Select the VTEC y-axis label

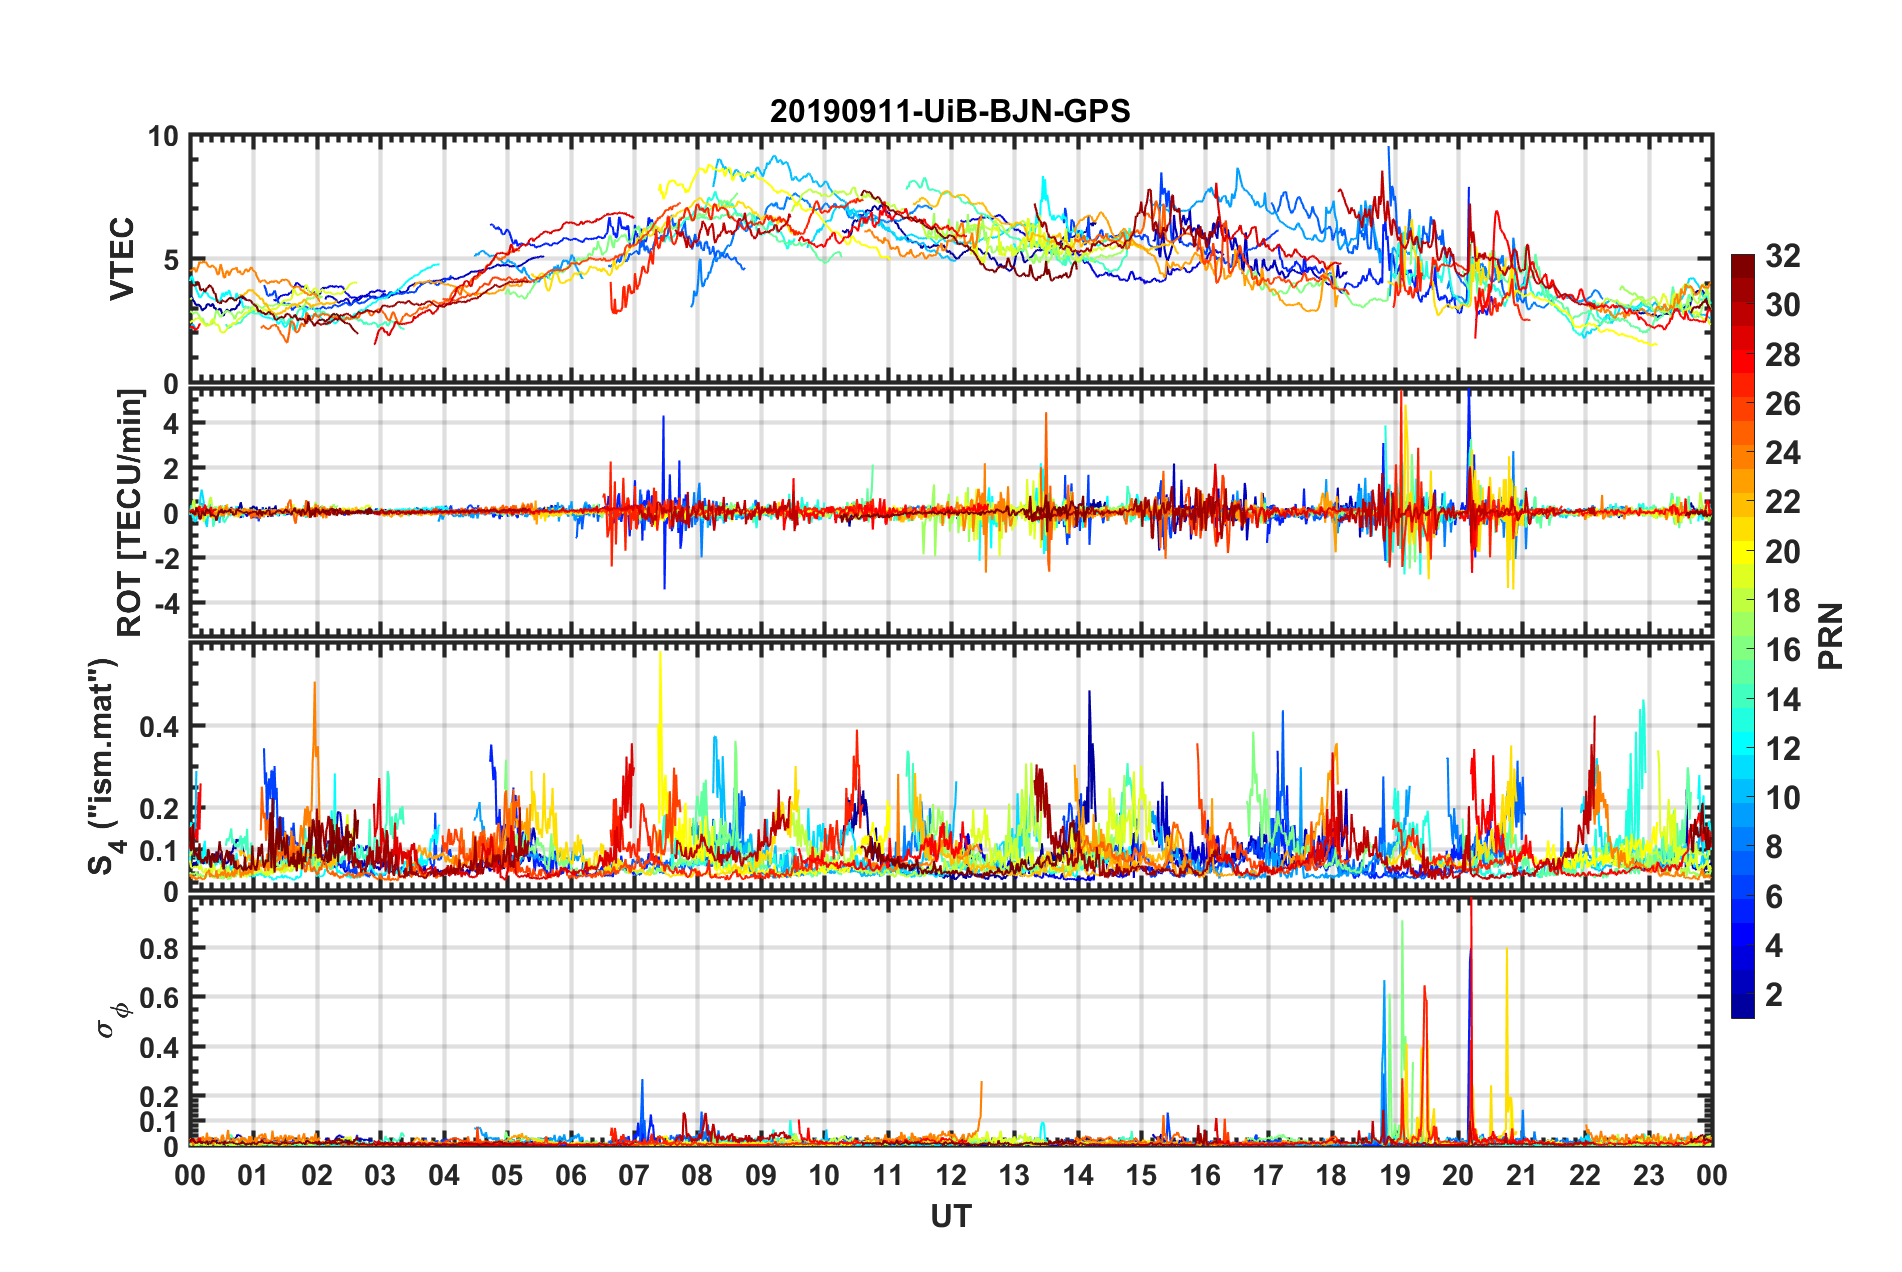[x=121, y=258]
